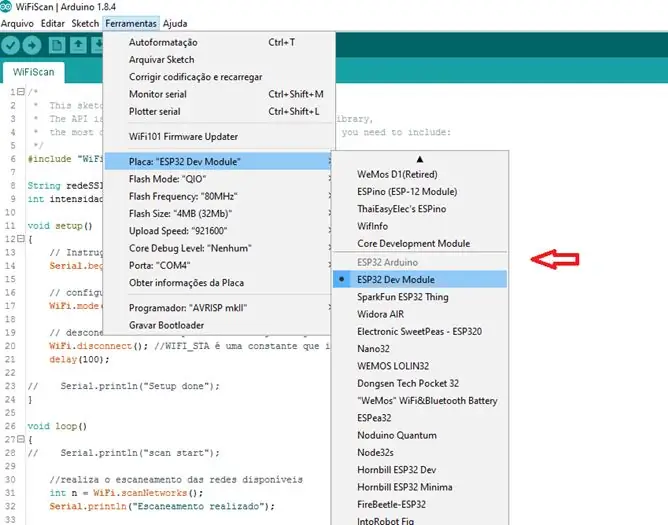The height and width of the screenshot is (525, 668).
Task: Select the Core Development Module board
Action: click(420, 243)
